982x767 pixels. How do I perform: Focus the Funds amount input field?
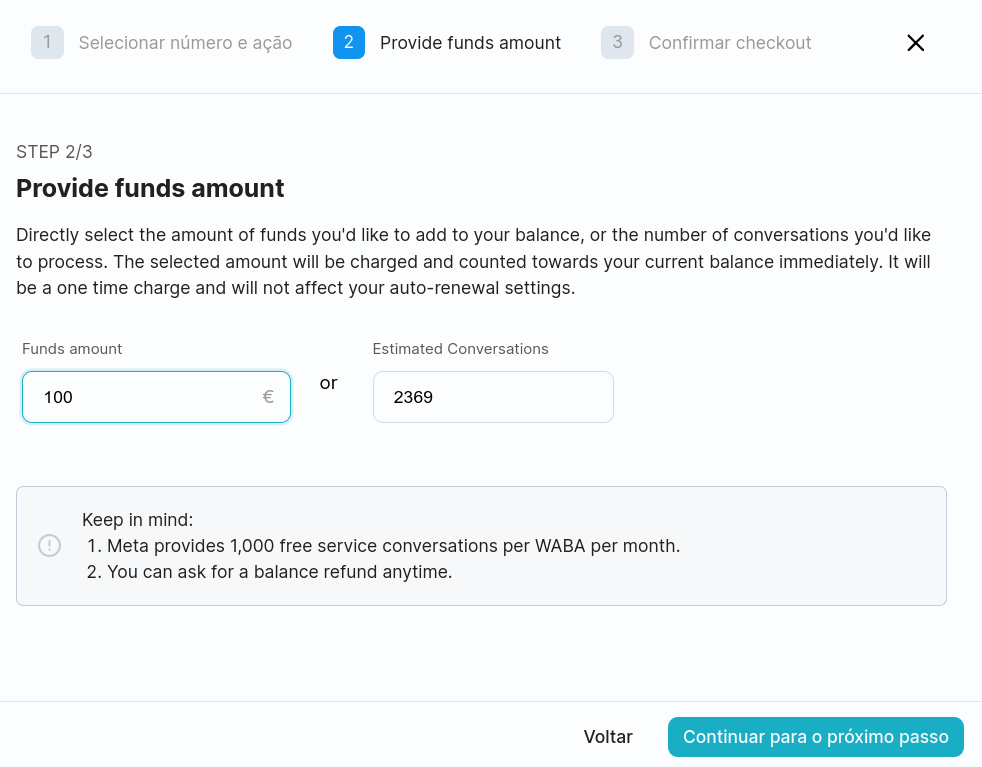click(x=157, y=397)
